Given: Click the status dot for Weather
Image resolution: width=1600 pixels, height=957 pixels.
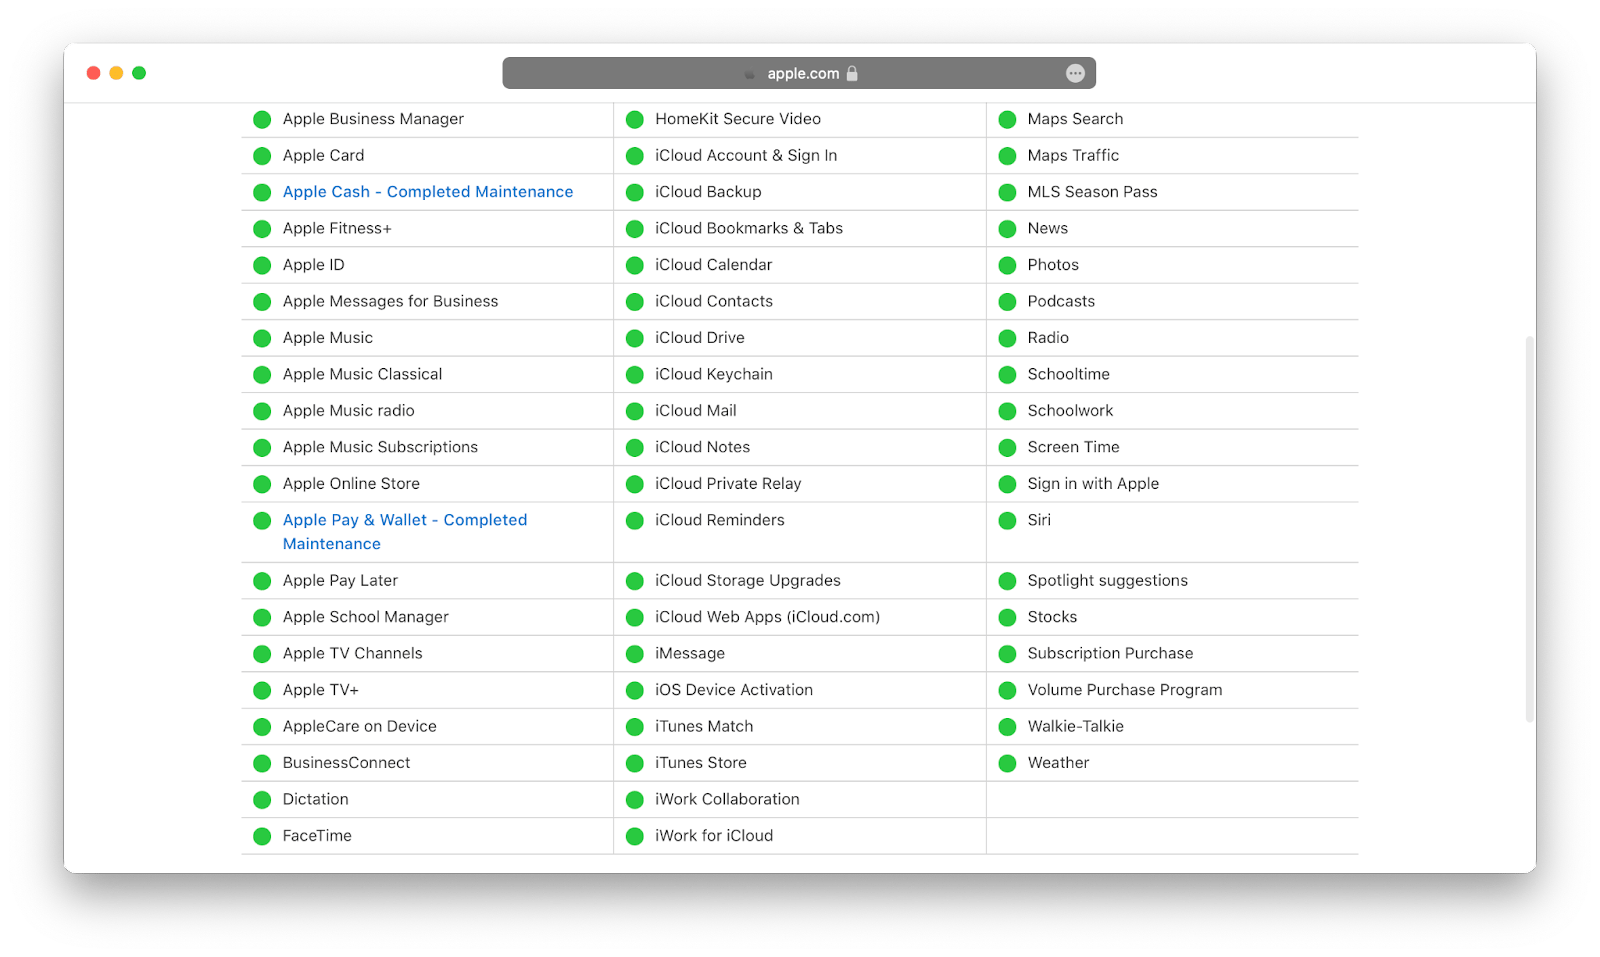Looking at the screenshot, I should [x=1007, y=763].
